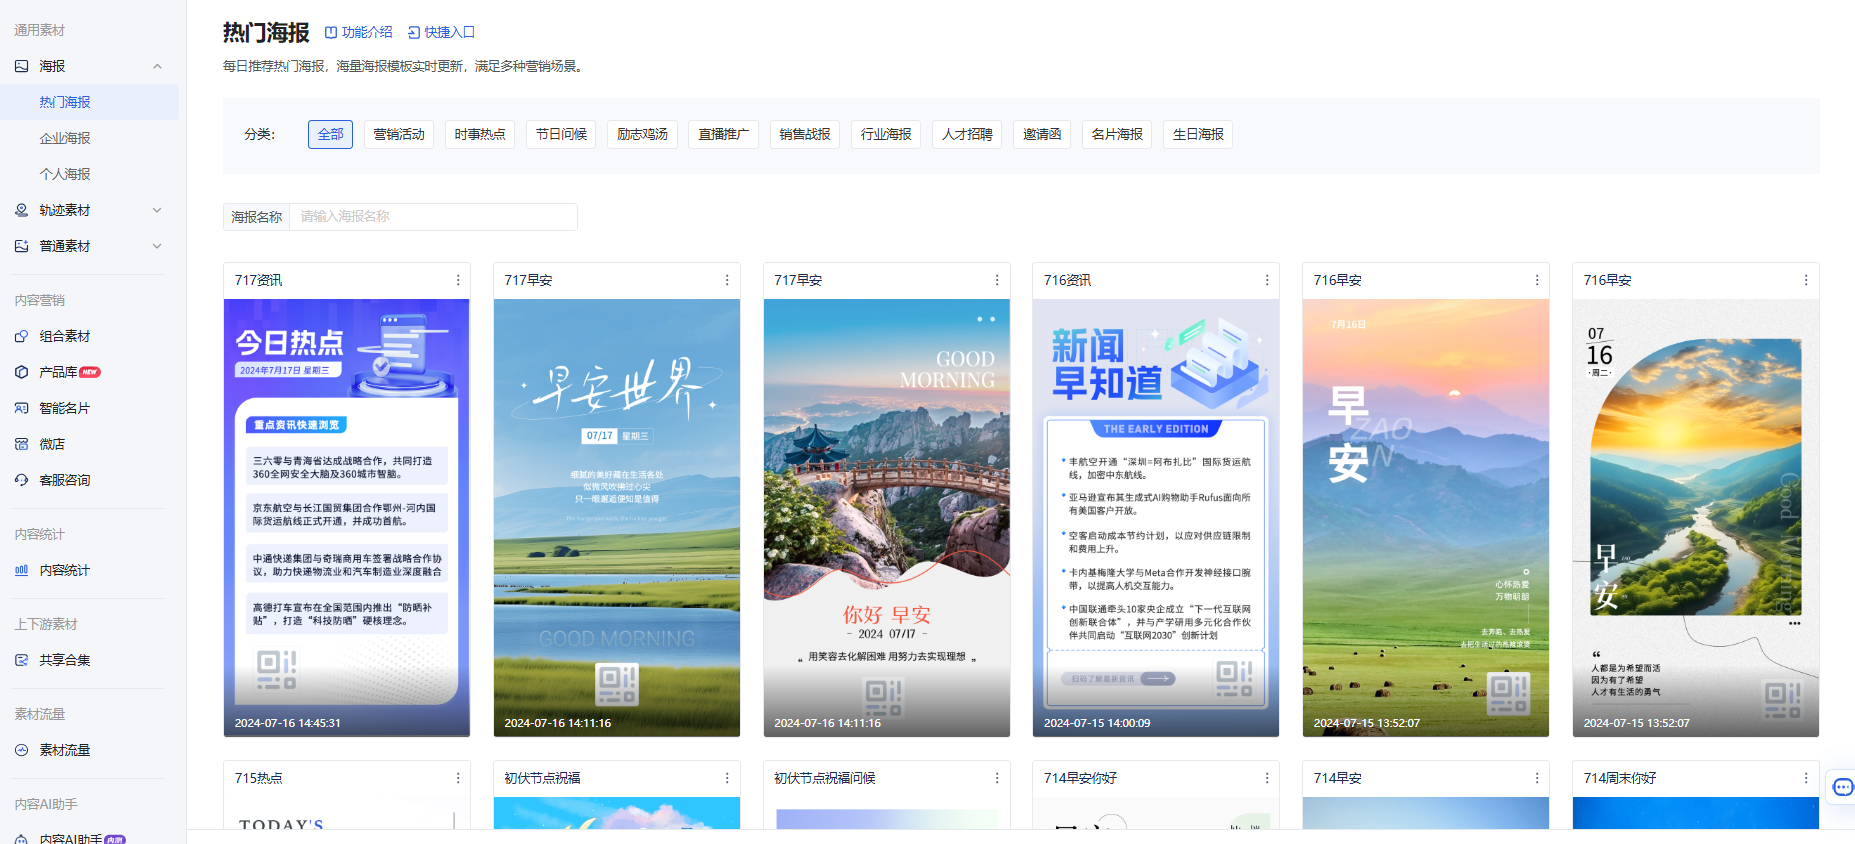Choose the 直播推广 category

click(723, 134)
